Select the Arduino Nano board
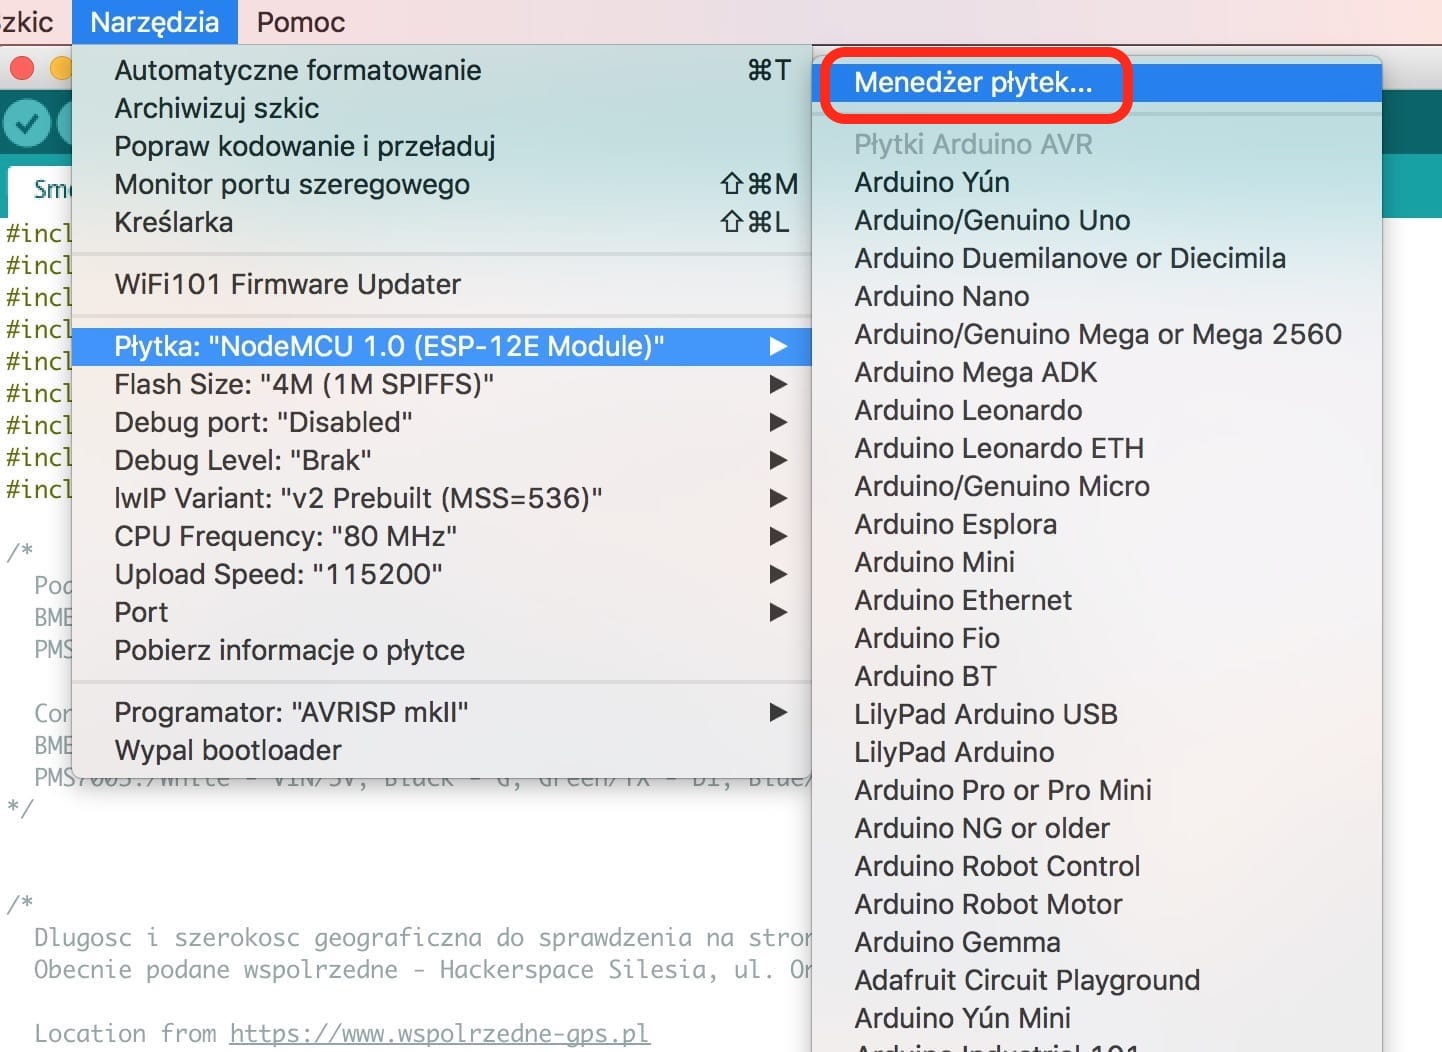This screenshot has width=1442, height=1052. 1097,296
